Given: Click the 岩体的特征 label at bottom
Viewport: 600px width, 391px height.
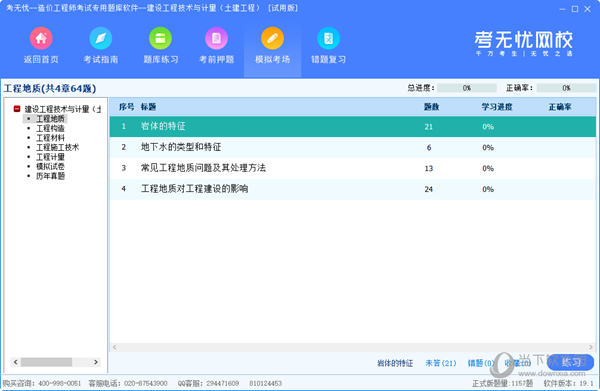Looking at the screenshot, I should point(395,363).
